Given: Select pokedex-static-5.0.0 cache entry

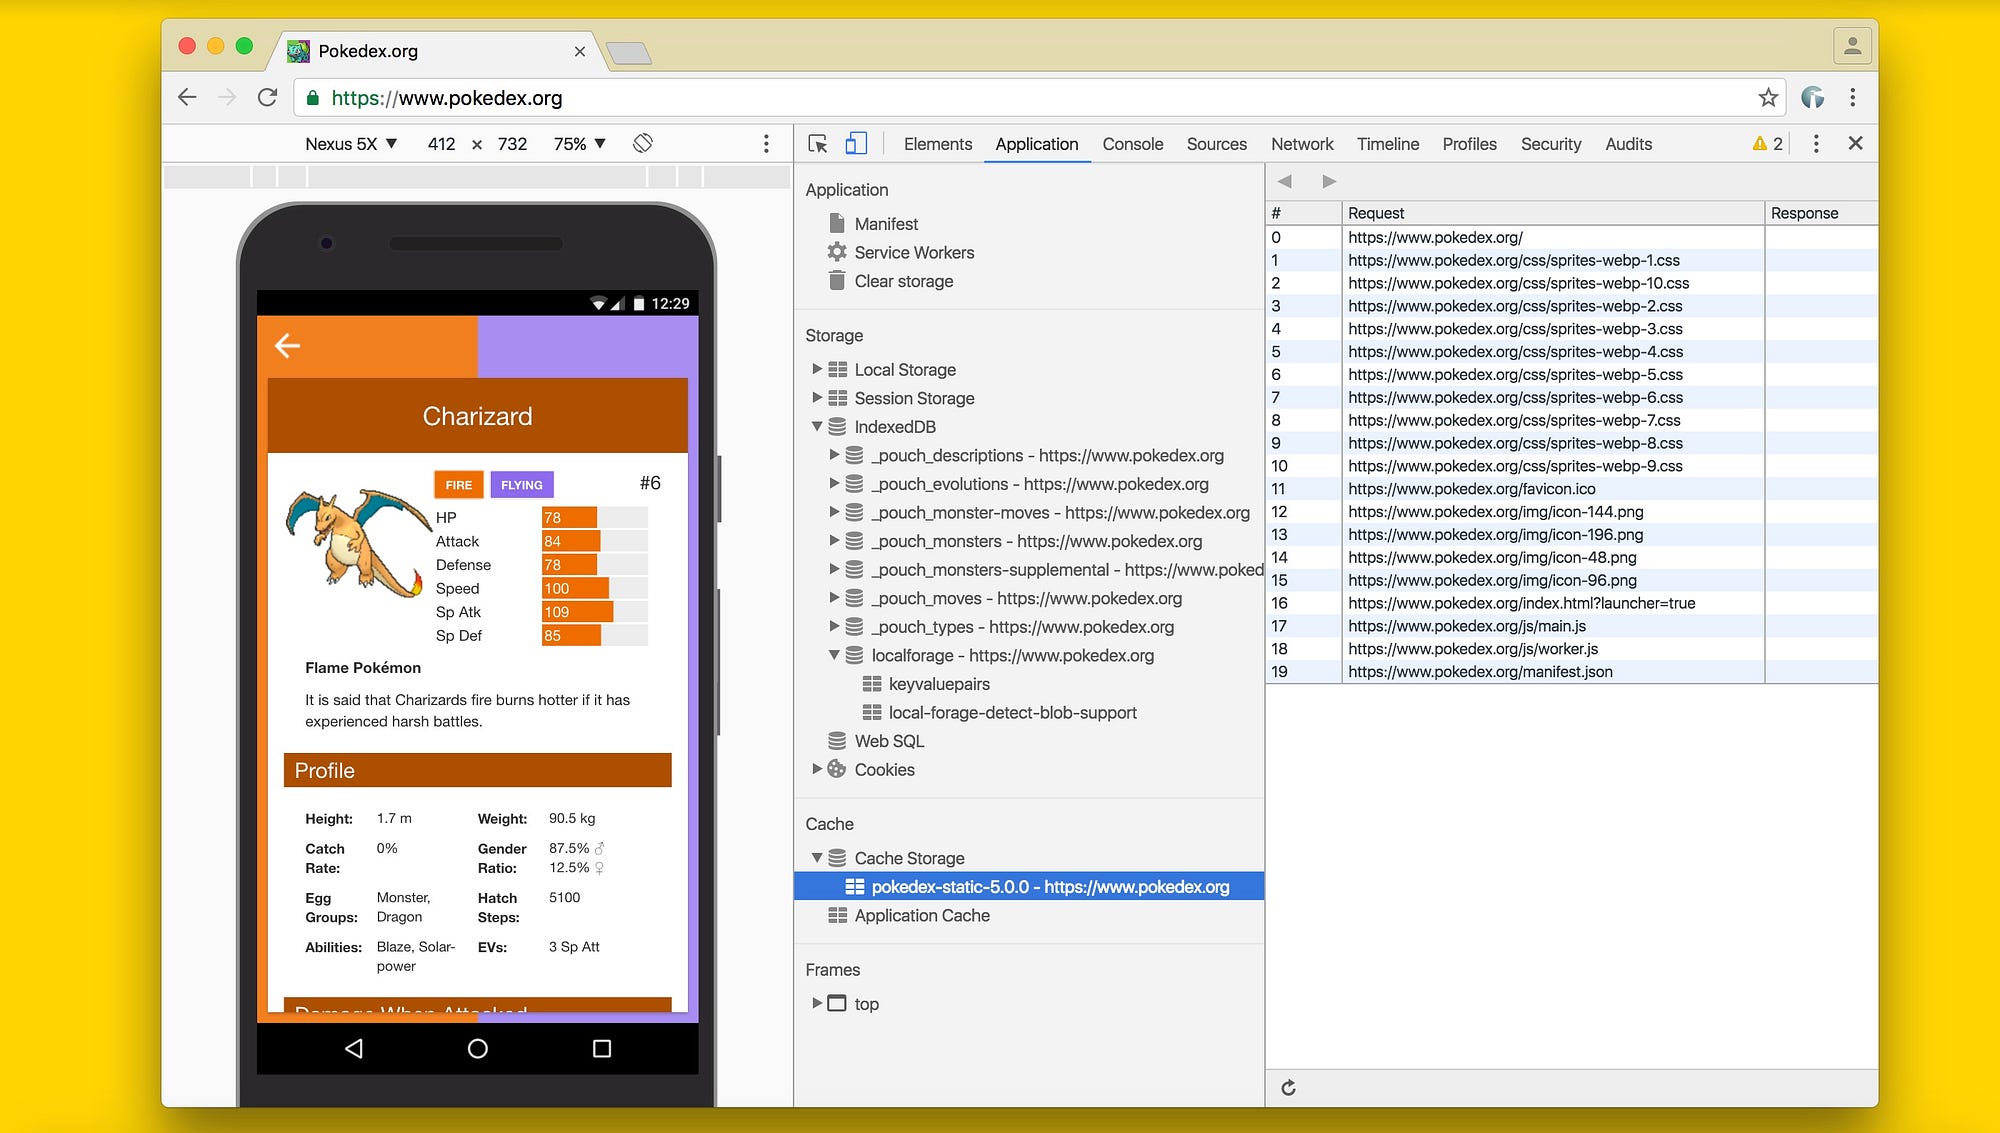Looking at the screenshot, I should point(1049,886).
